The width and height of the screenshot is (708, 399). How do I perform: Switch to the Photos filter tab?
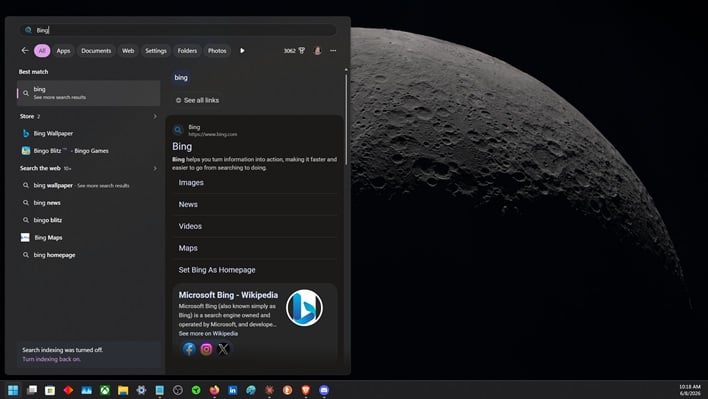[x=217, y=51]
